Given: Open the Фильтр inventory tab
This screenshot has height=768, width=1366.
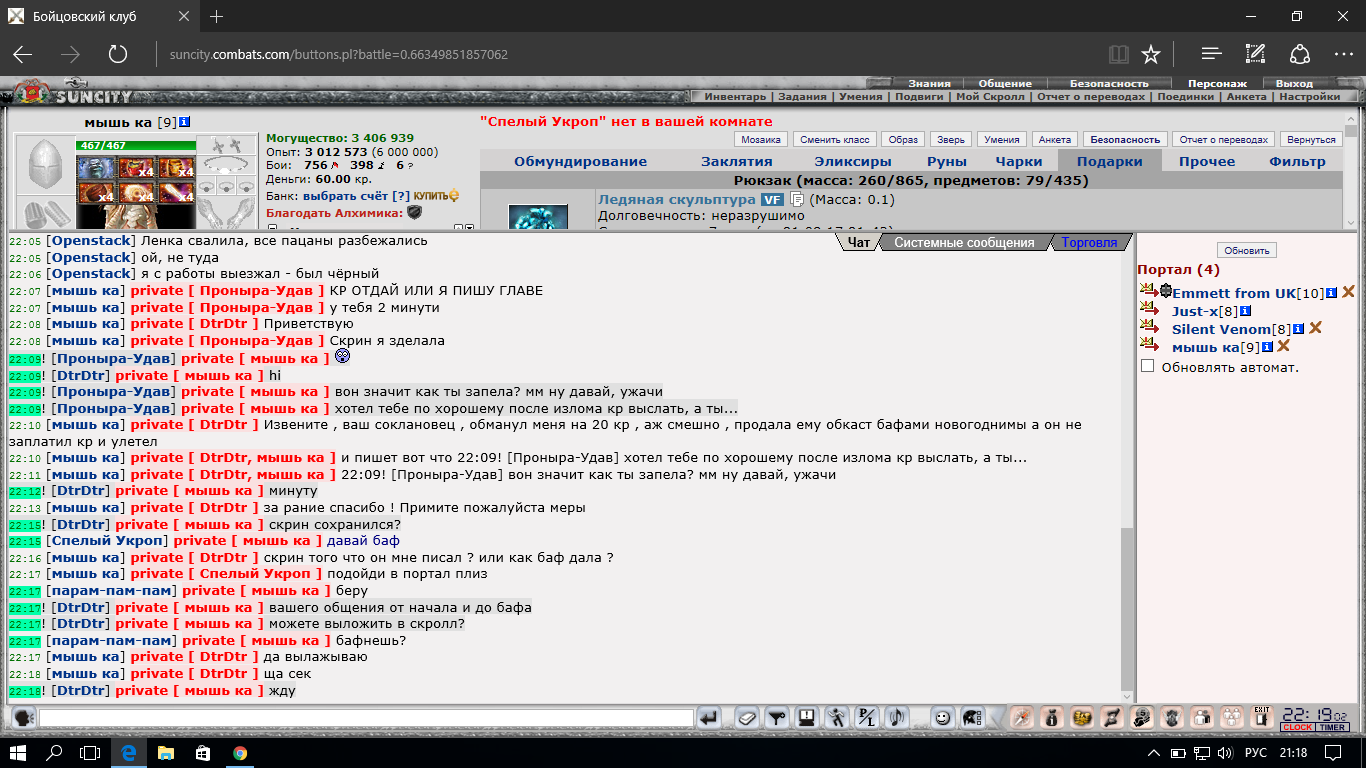Looking at the screenshot, I should click(1297, 161).
